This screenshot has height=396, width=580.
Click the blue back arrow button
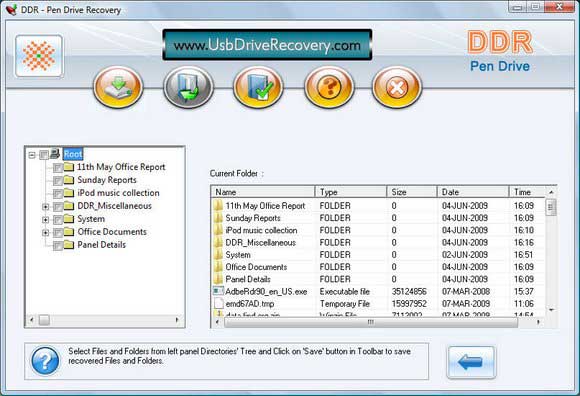click(471, 362)
